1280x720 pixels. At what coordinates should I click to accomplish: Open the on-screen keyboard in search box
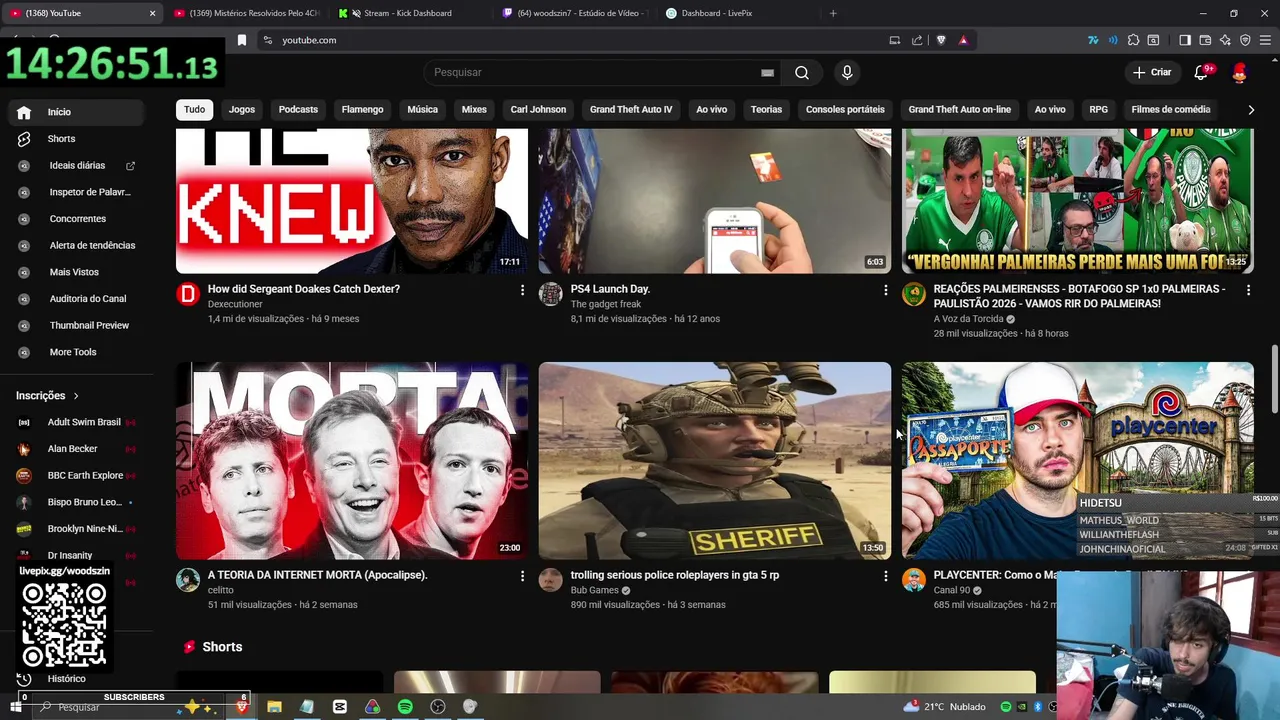click(x=767, y=73)
